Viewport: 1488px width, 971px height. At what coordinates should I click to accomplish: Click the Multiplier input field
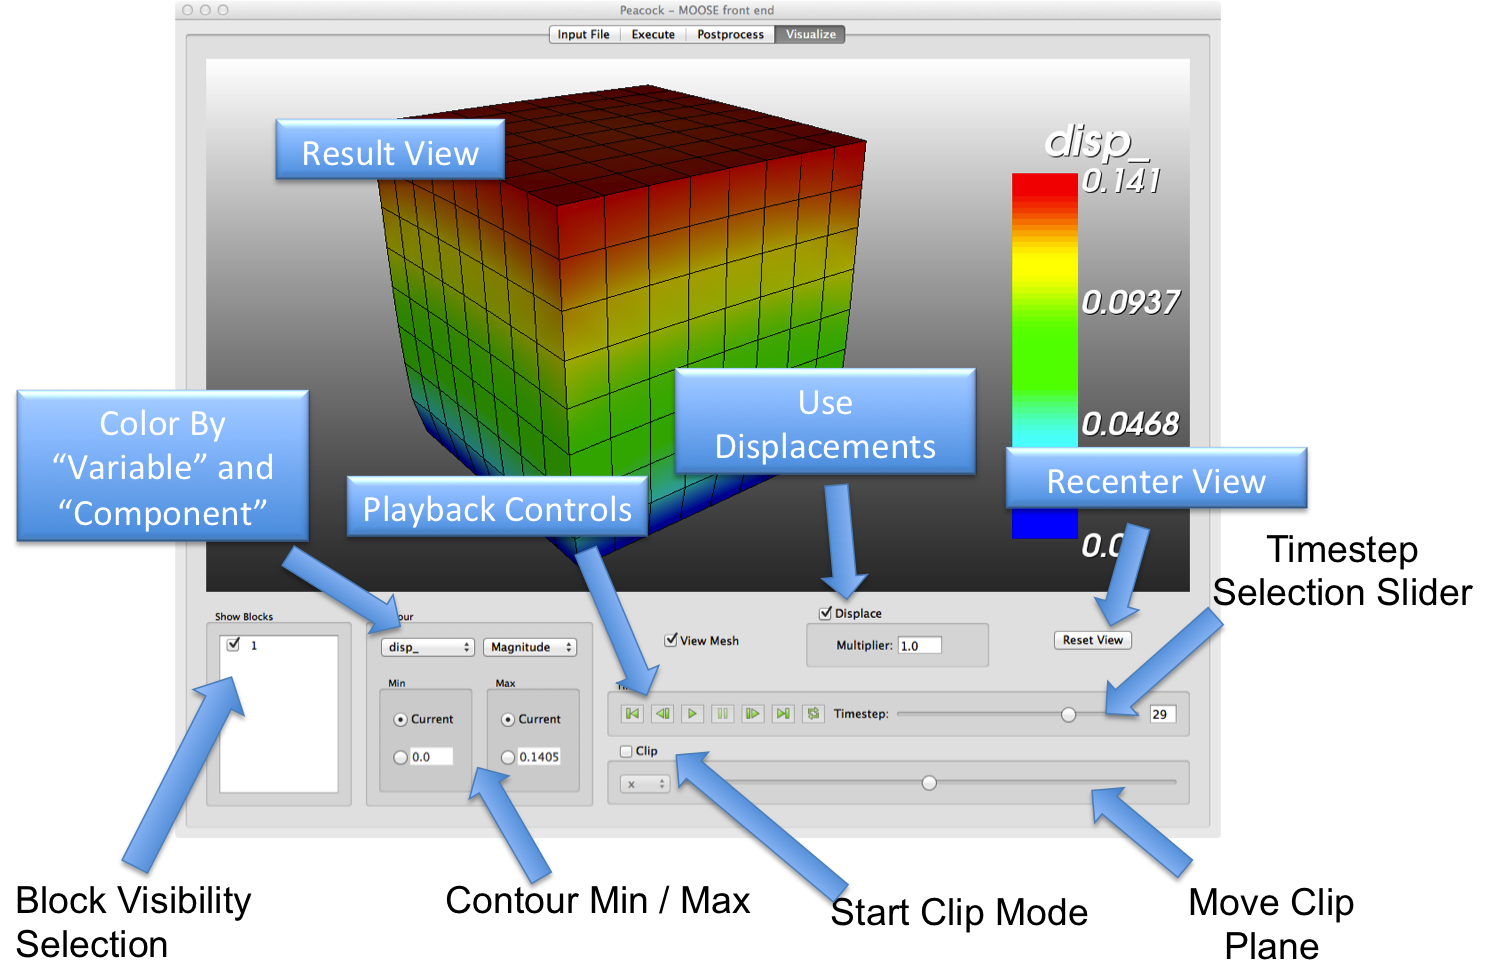click(x=919, y=646)
